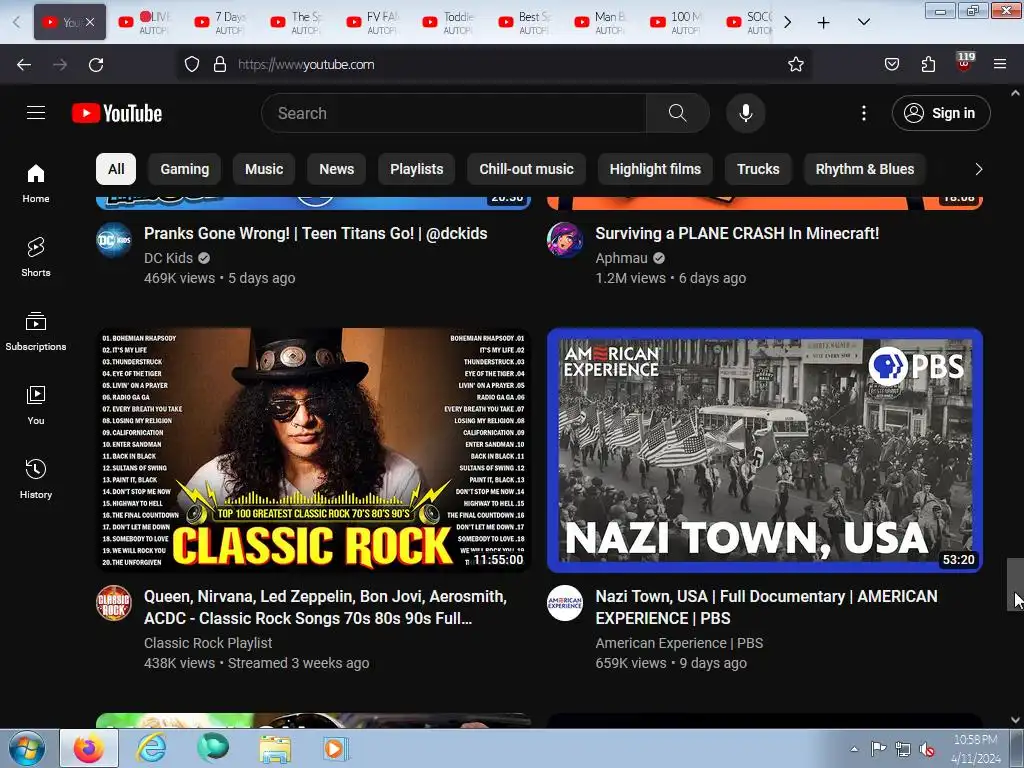Click the red extension badge showing 119
Screen dimensions: 1024x768
[965, 62]
